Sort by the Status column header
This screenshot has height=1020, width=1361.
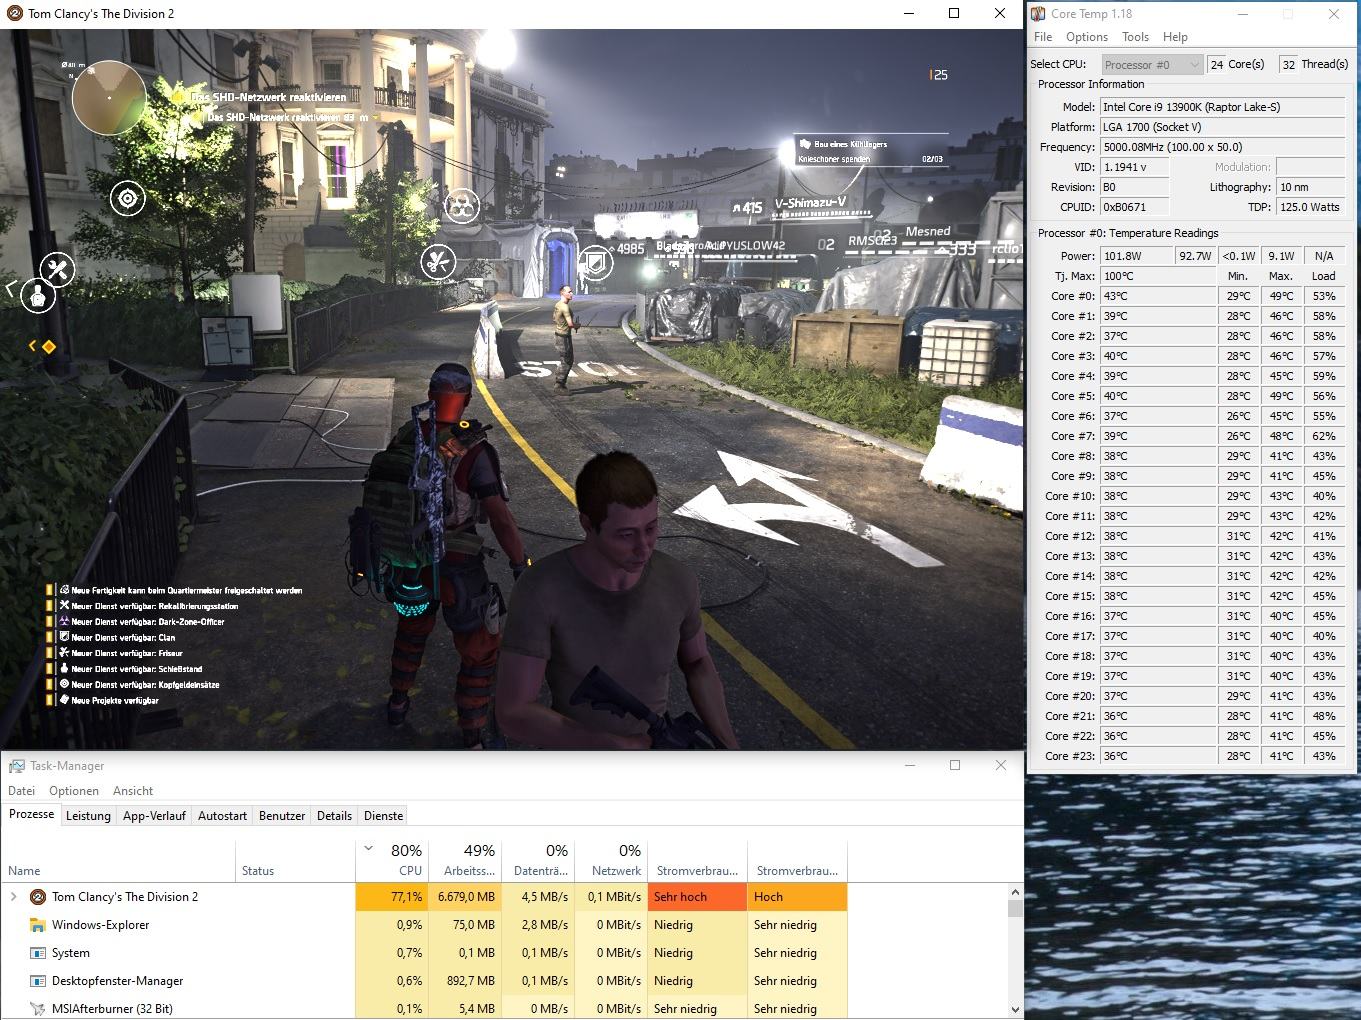pyautogui.click(x=295, y=861)
